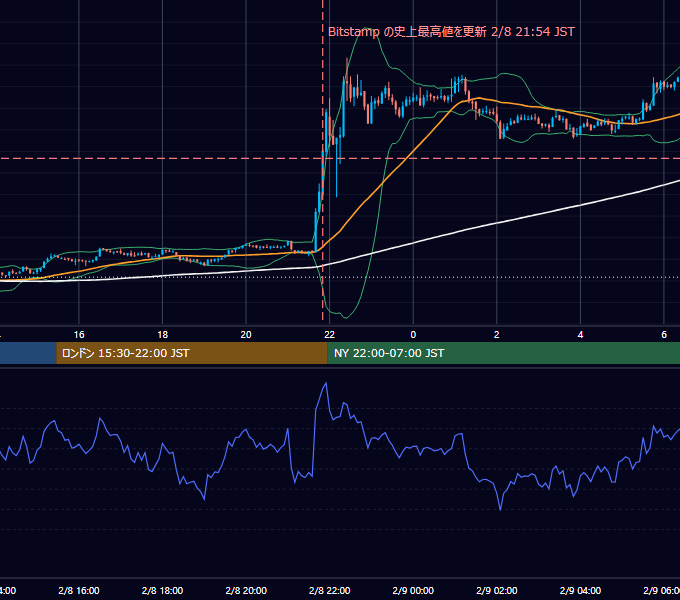
Task: Click the 2/8 20:00 date label
Action: (x=246, y=590)
